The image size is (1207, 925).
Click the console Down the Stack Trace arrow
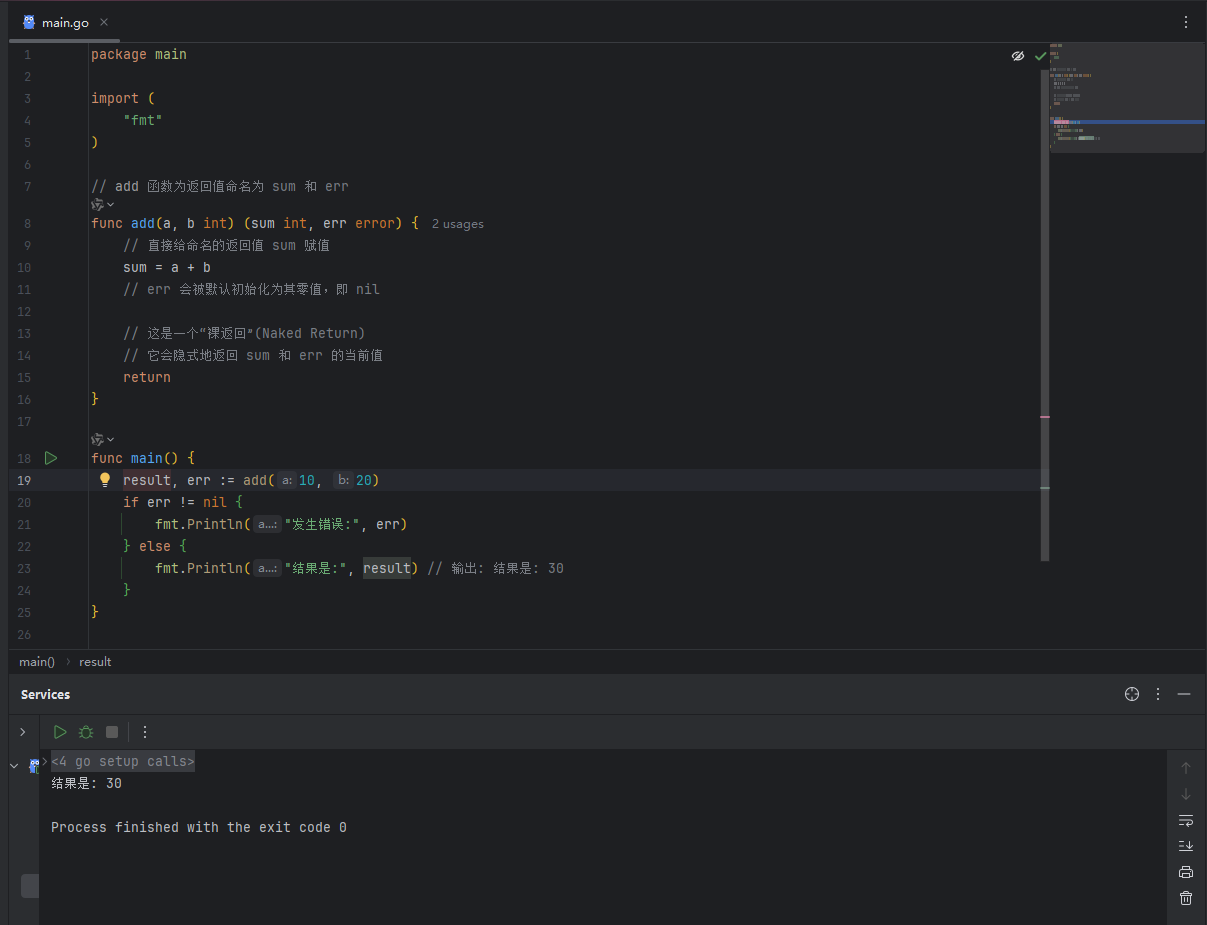[x=1186, y=794]
